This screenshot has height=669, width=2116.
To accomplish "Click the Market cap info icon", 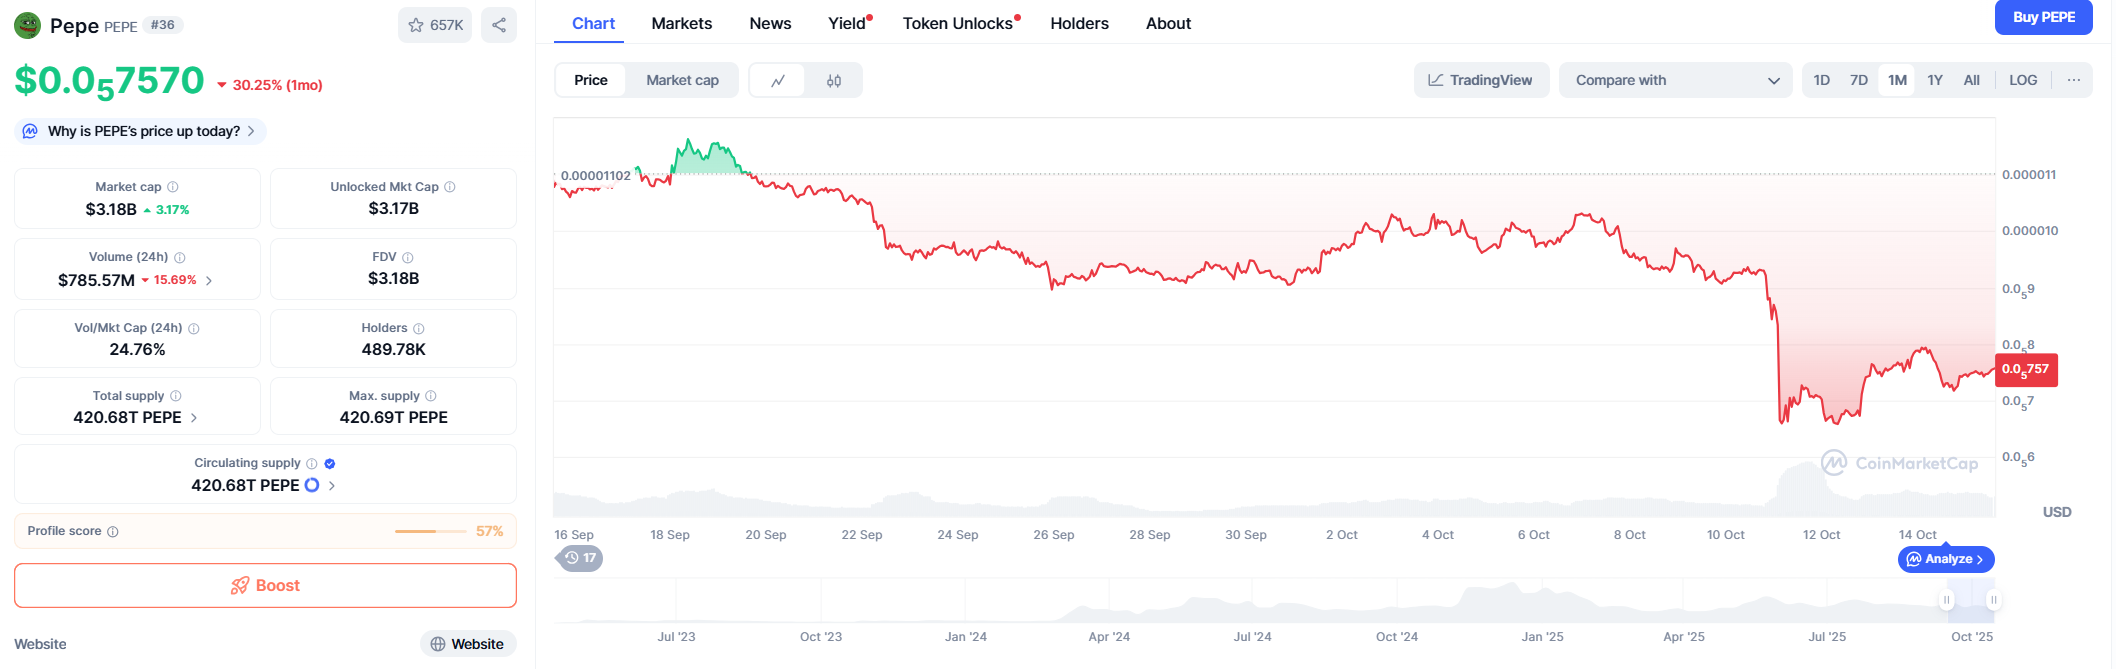I will [x=173, y=187].
